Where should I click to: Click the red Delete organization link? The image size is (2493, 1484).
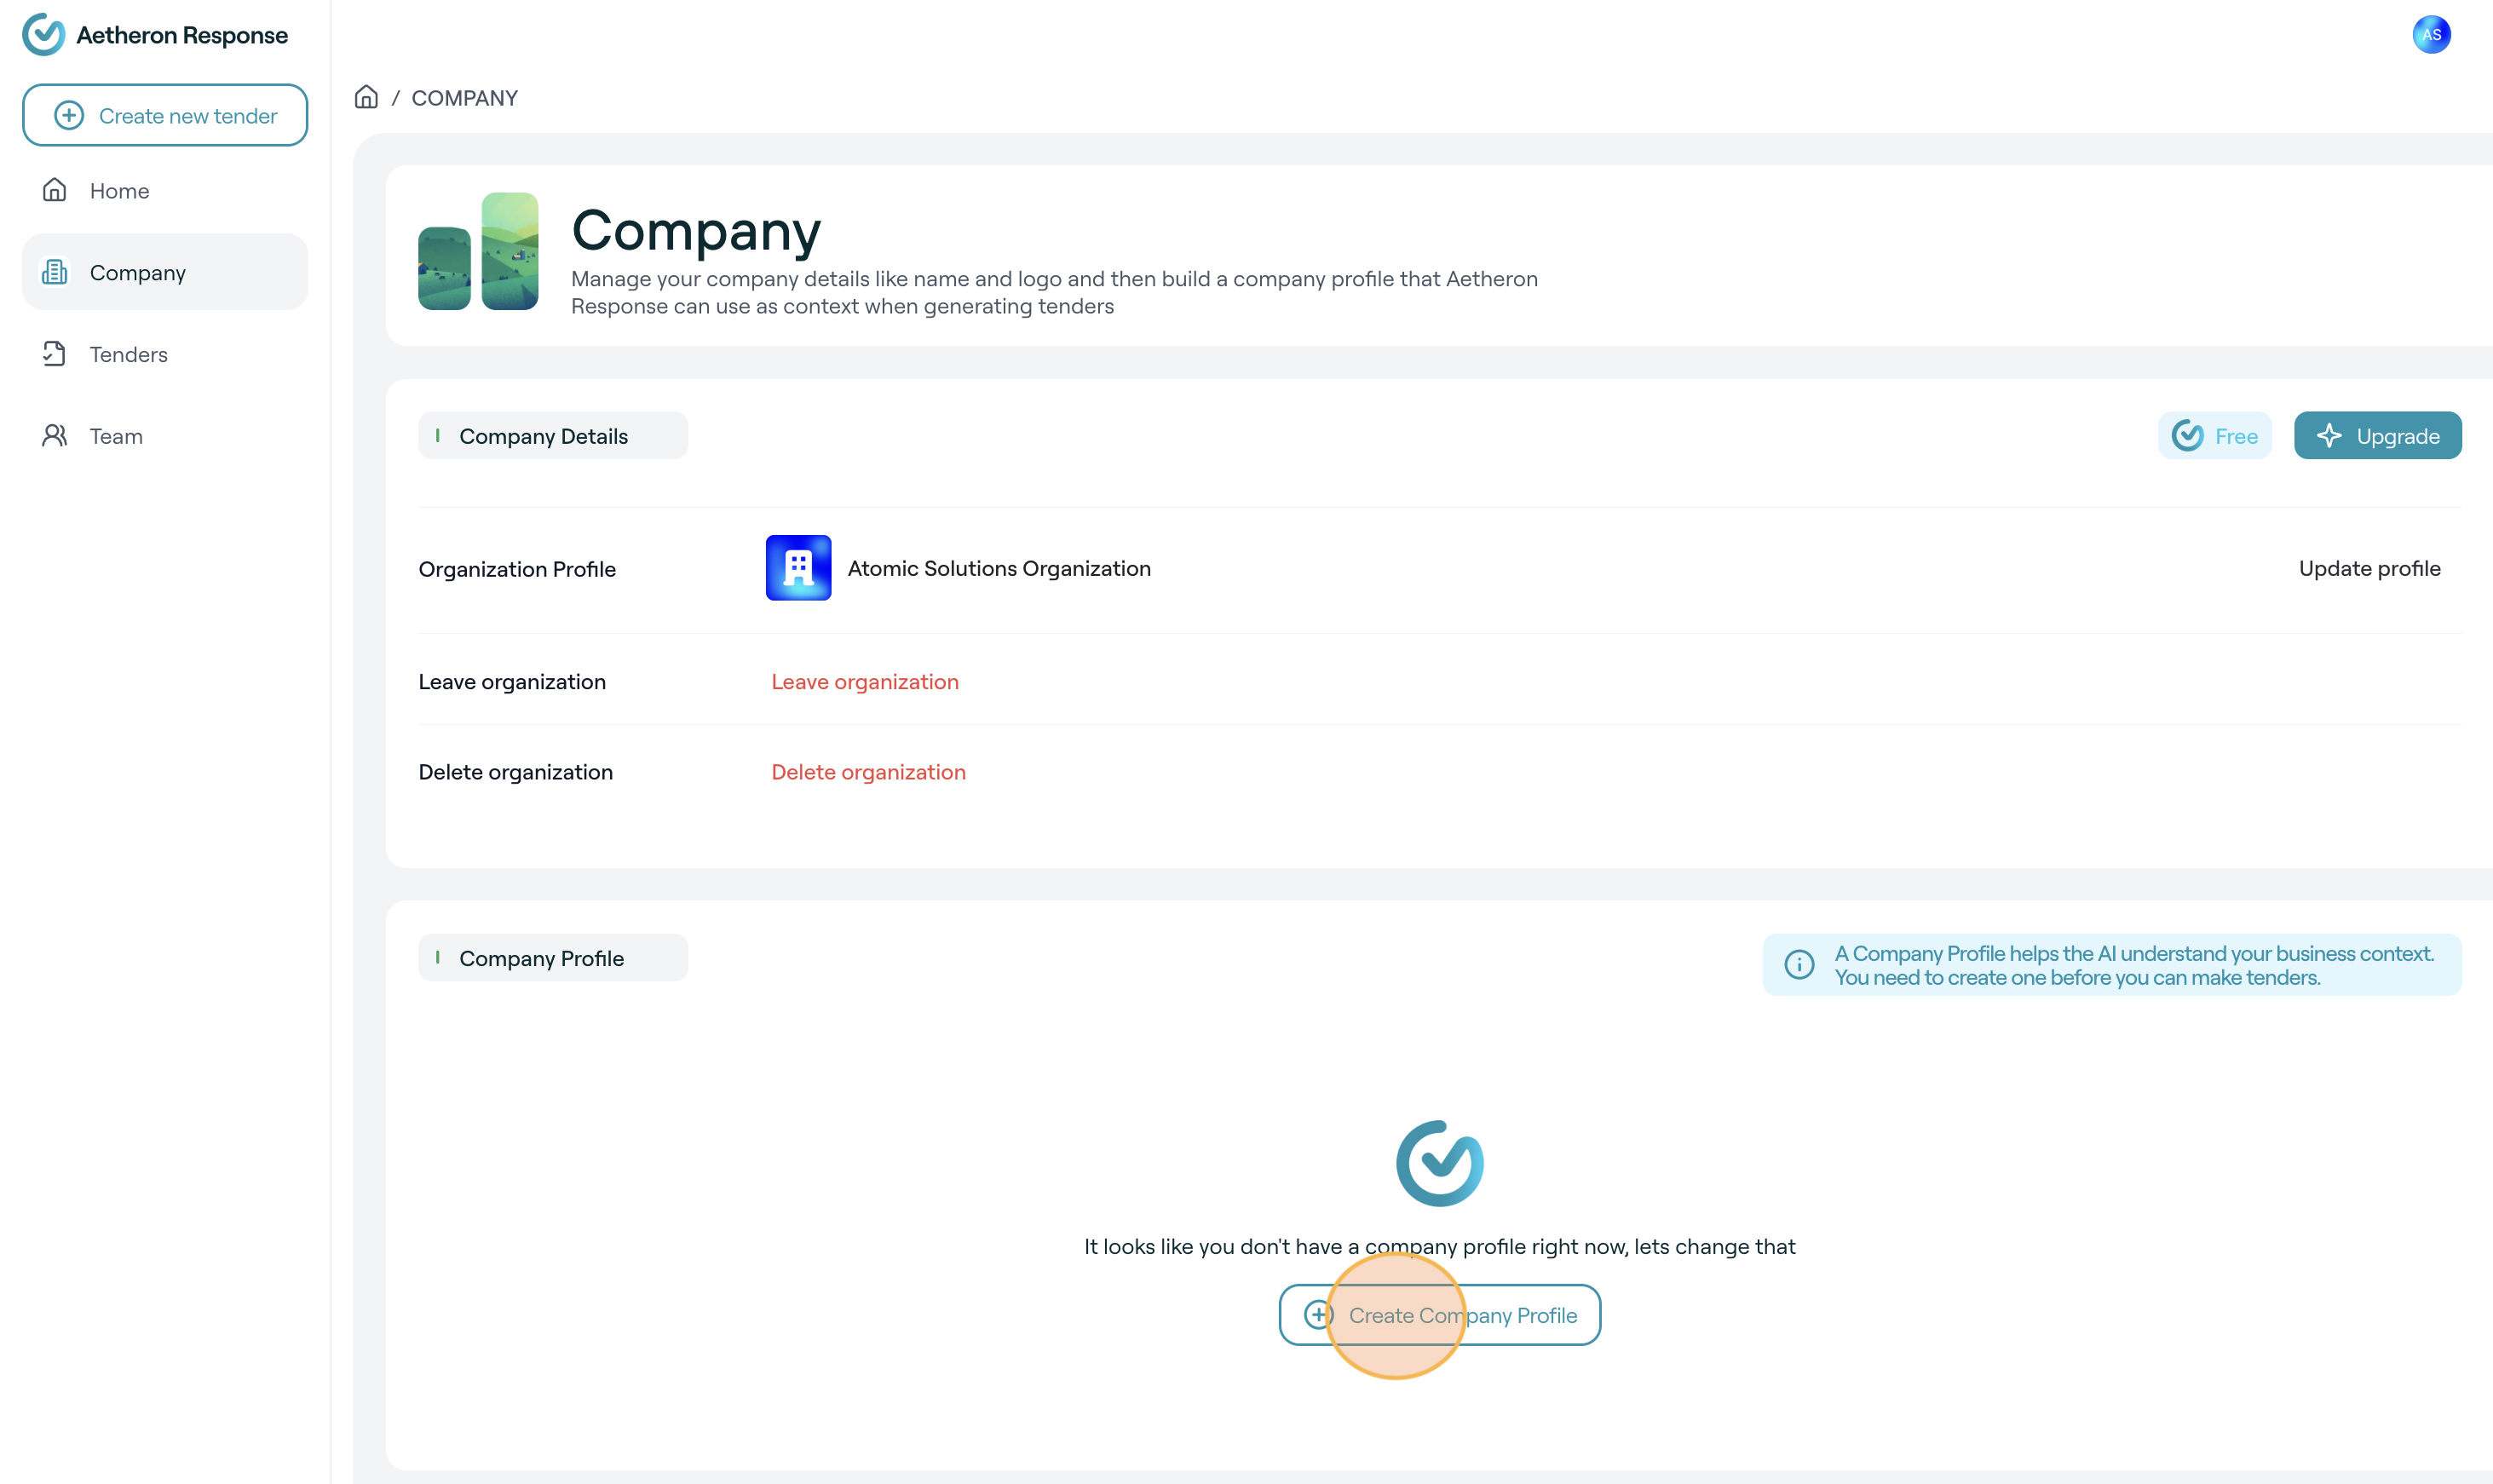point(868,772)
